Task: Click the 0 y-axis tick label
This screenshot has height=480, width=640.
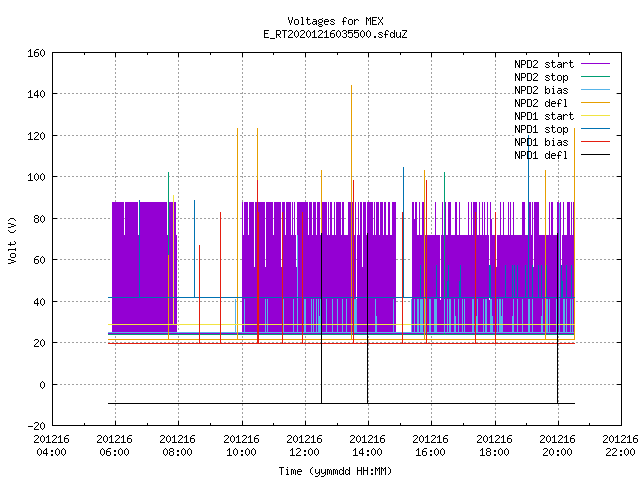Action: [42, 385]
